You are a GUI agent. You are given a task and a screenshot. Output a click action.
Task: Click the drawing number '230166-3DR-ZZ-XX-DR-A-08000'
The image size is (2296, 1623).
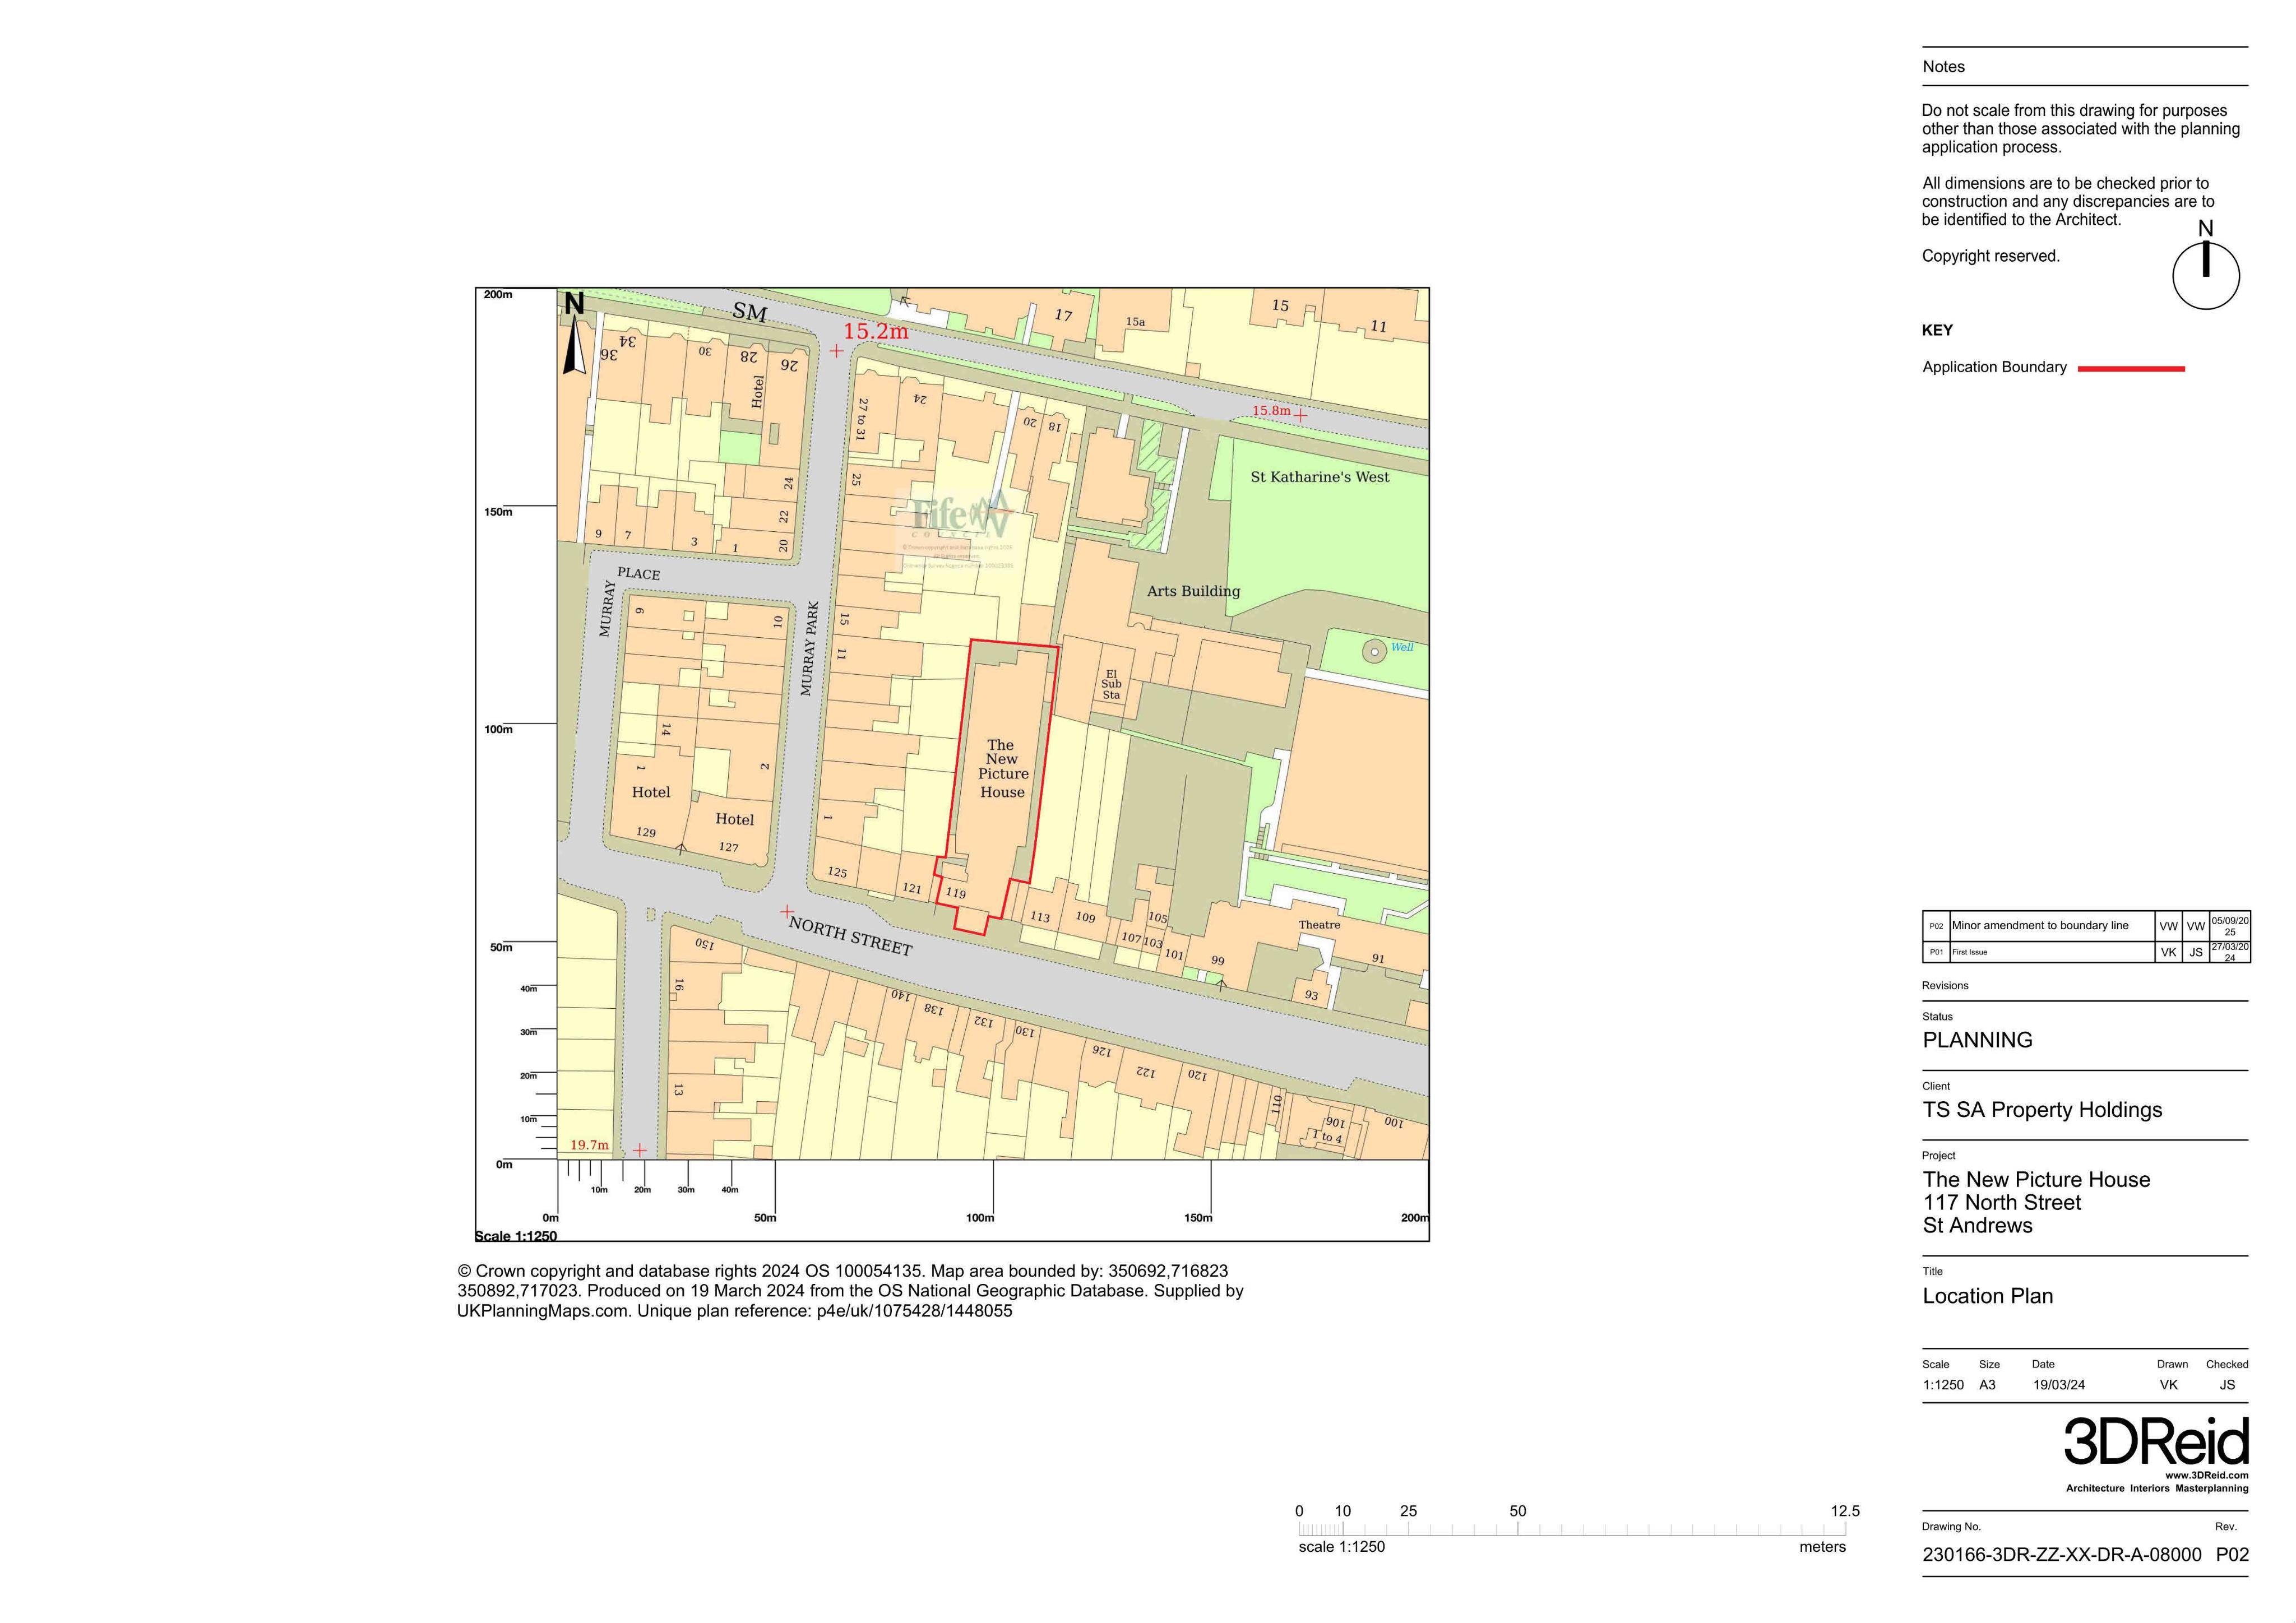(x=2061, y=1555)
